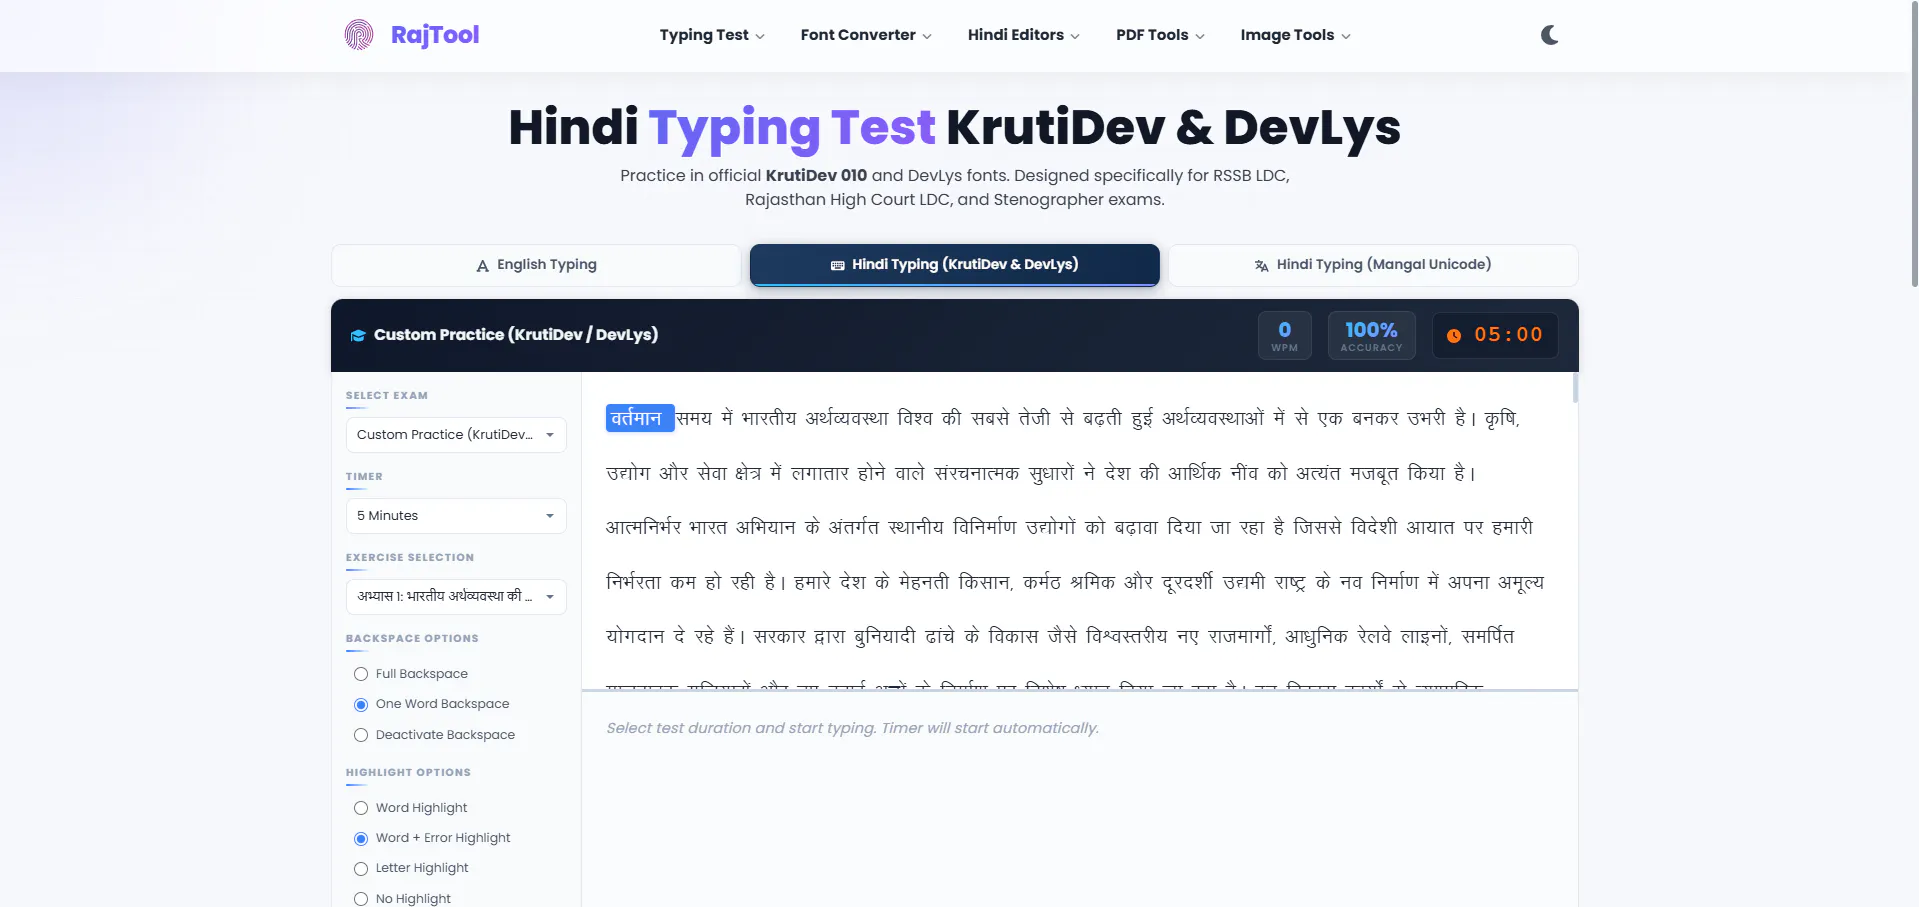Click the passage panel scrollbar
This screenshot has width=1919, height=907.
click(1575, 388)
